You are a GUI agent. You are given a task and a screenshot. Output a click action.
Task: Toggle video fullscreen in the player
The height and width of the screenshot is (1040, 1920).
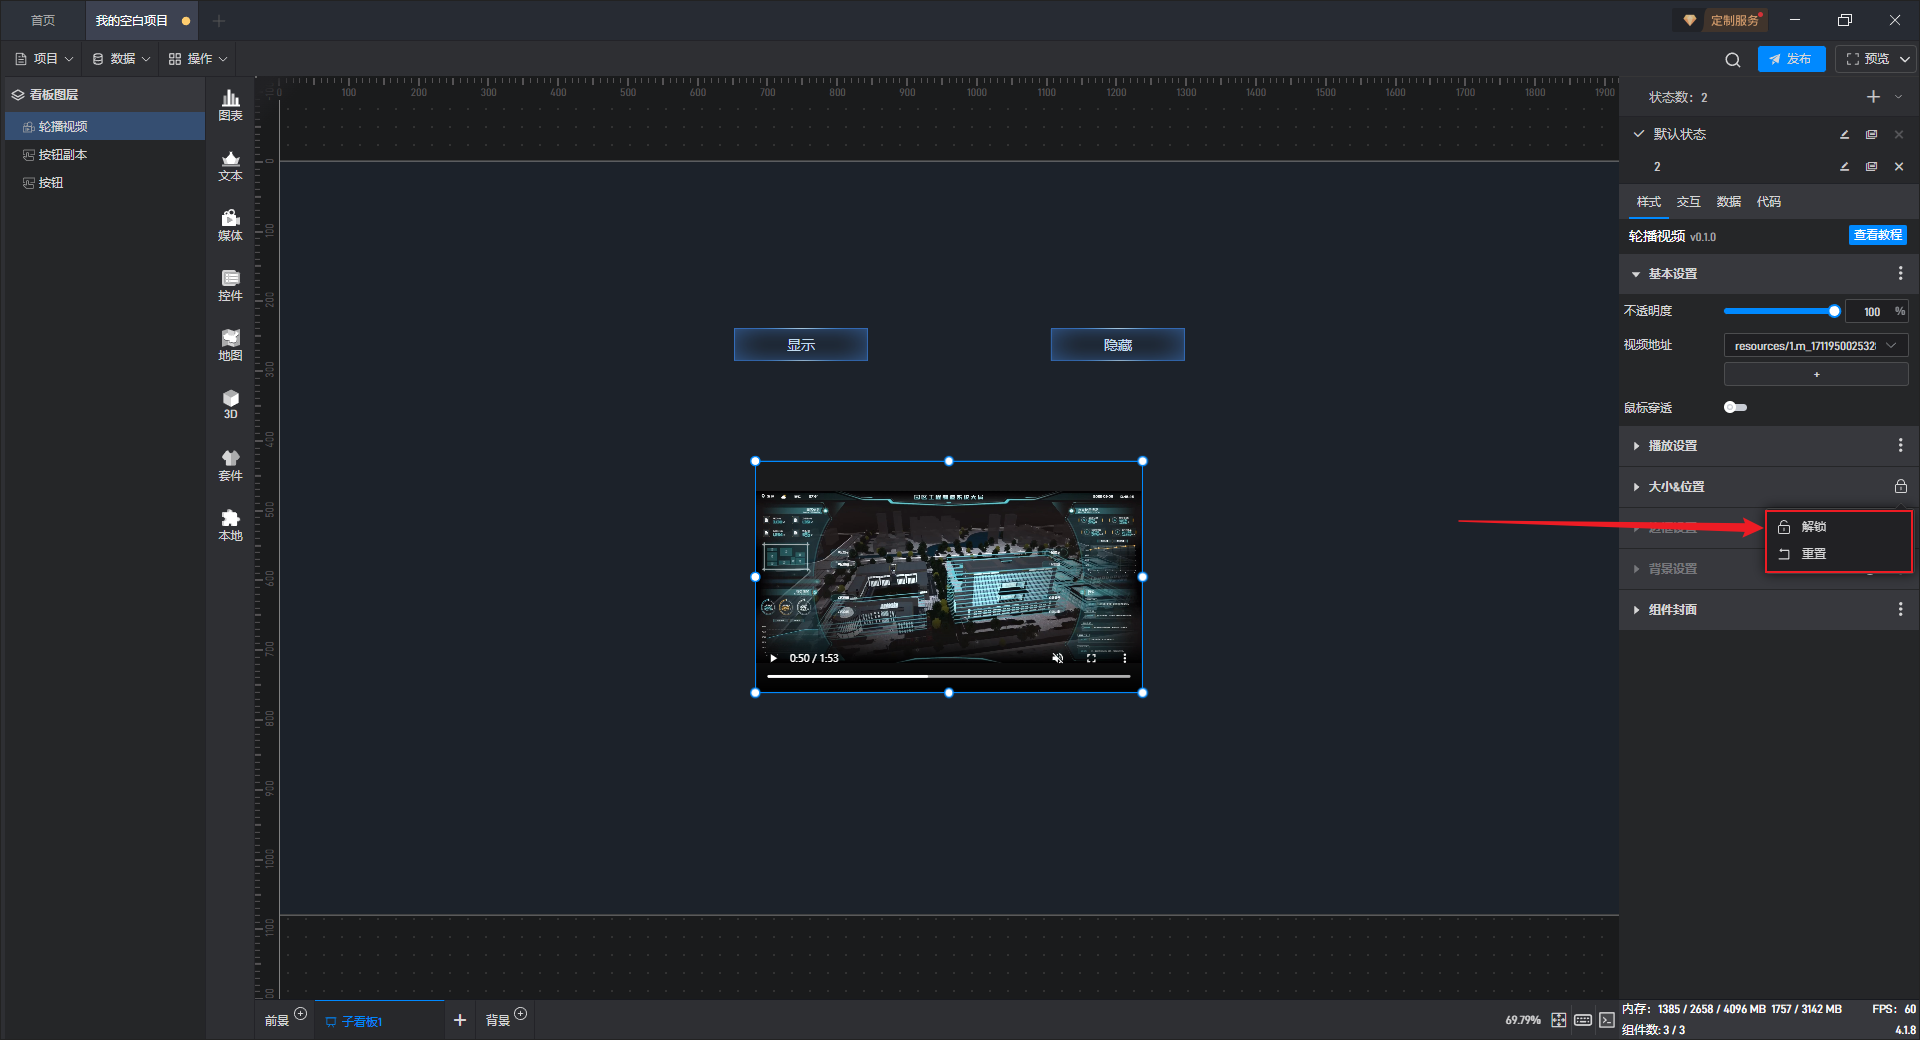(1091, 658)
